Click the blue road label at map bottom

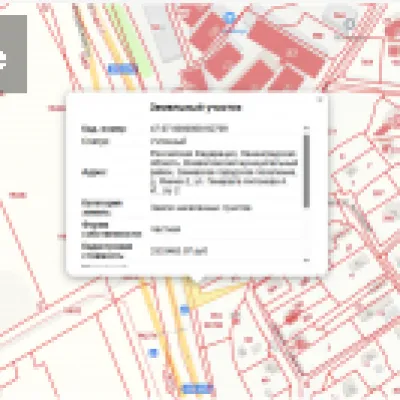(198, 389)
